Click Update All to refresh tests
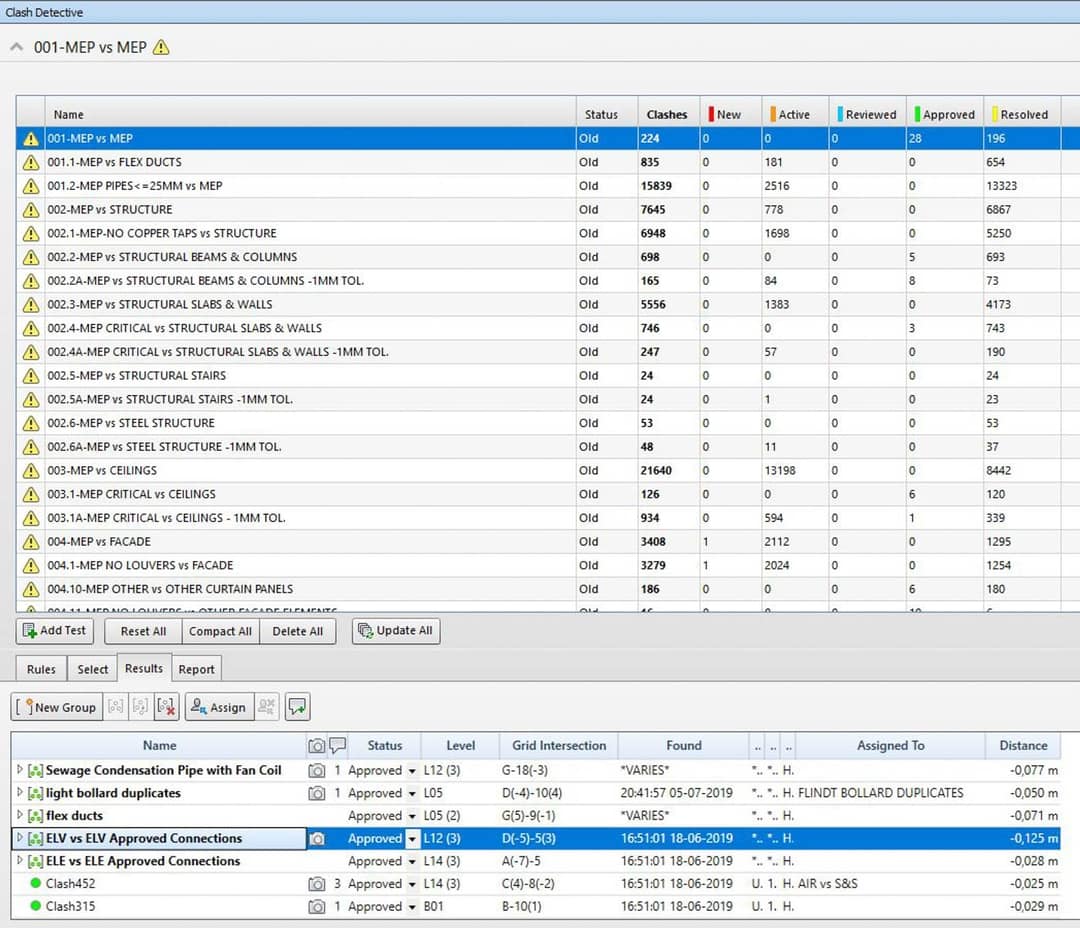Image resolution: width=1080 pixels, height=928 pixels. pos(395,631)
